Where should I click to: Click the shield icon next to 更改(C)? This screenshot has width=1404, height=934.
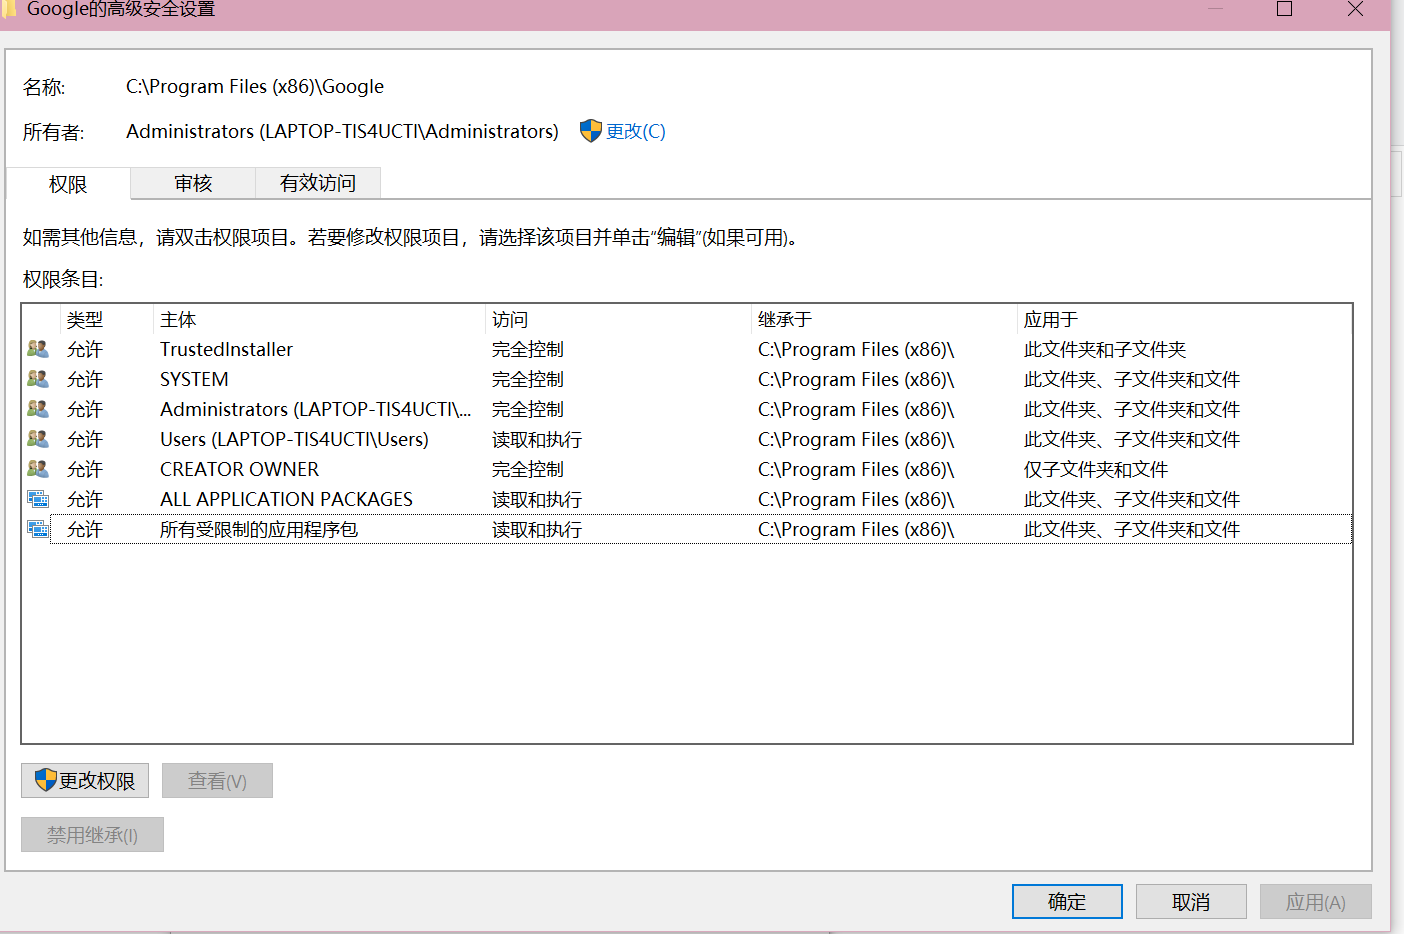[591, 131]
